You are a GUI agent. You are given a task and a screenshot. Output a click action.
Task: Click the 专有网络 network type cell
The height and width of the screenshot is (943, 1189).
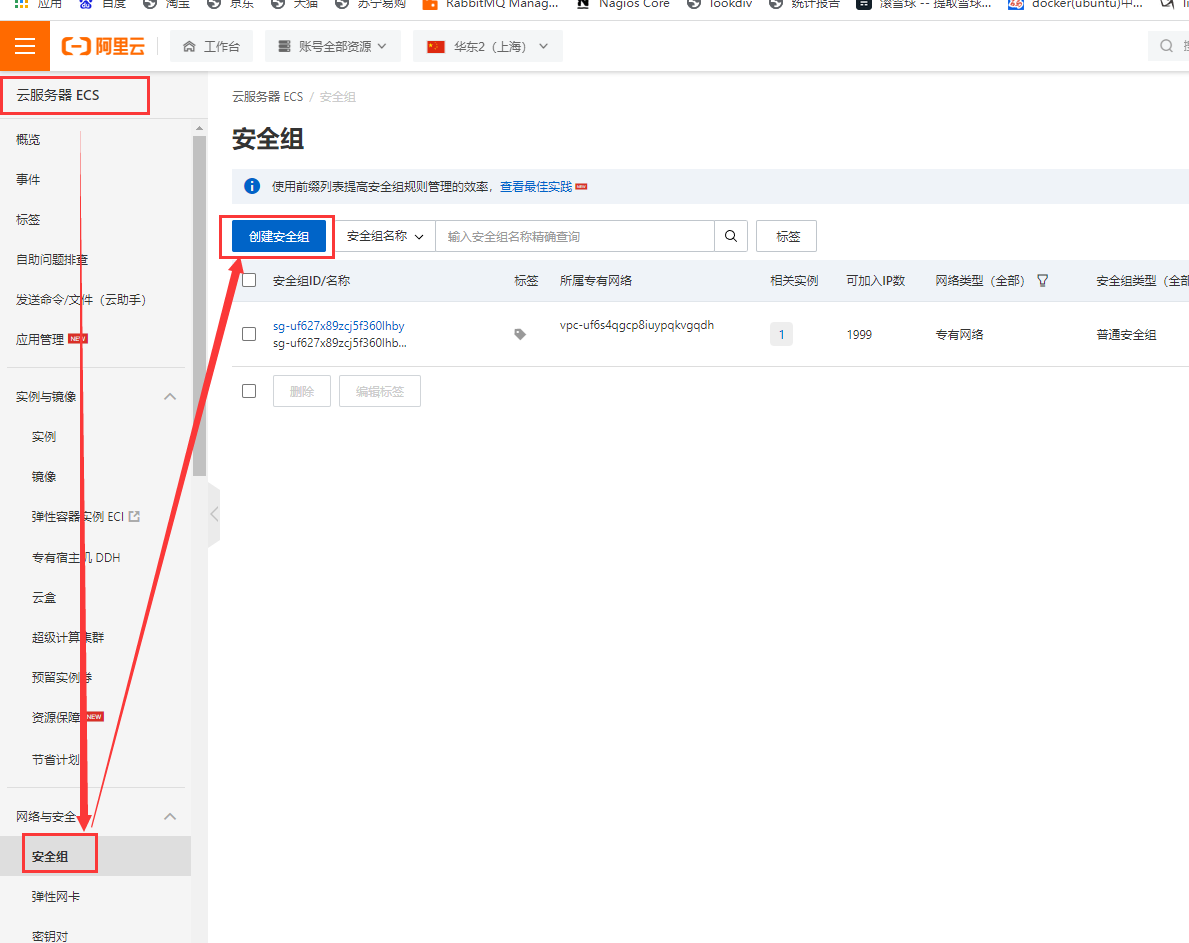(x=959, y=335)
